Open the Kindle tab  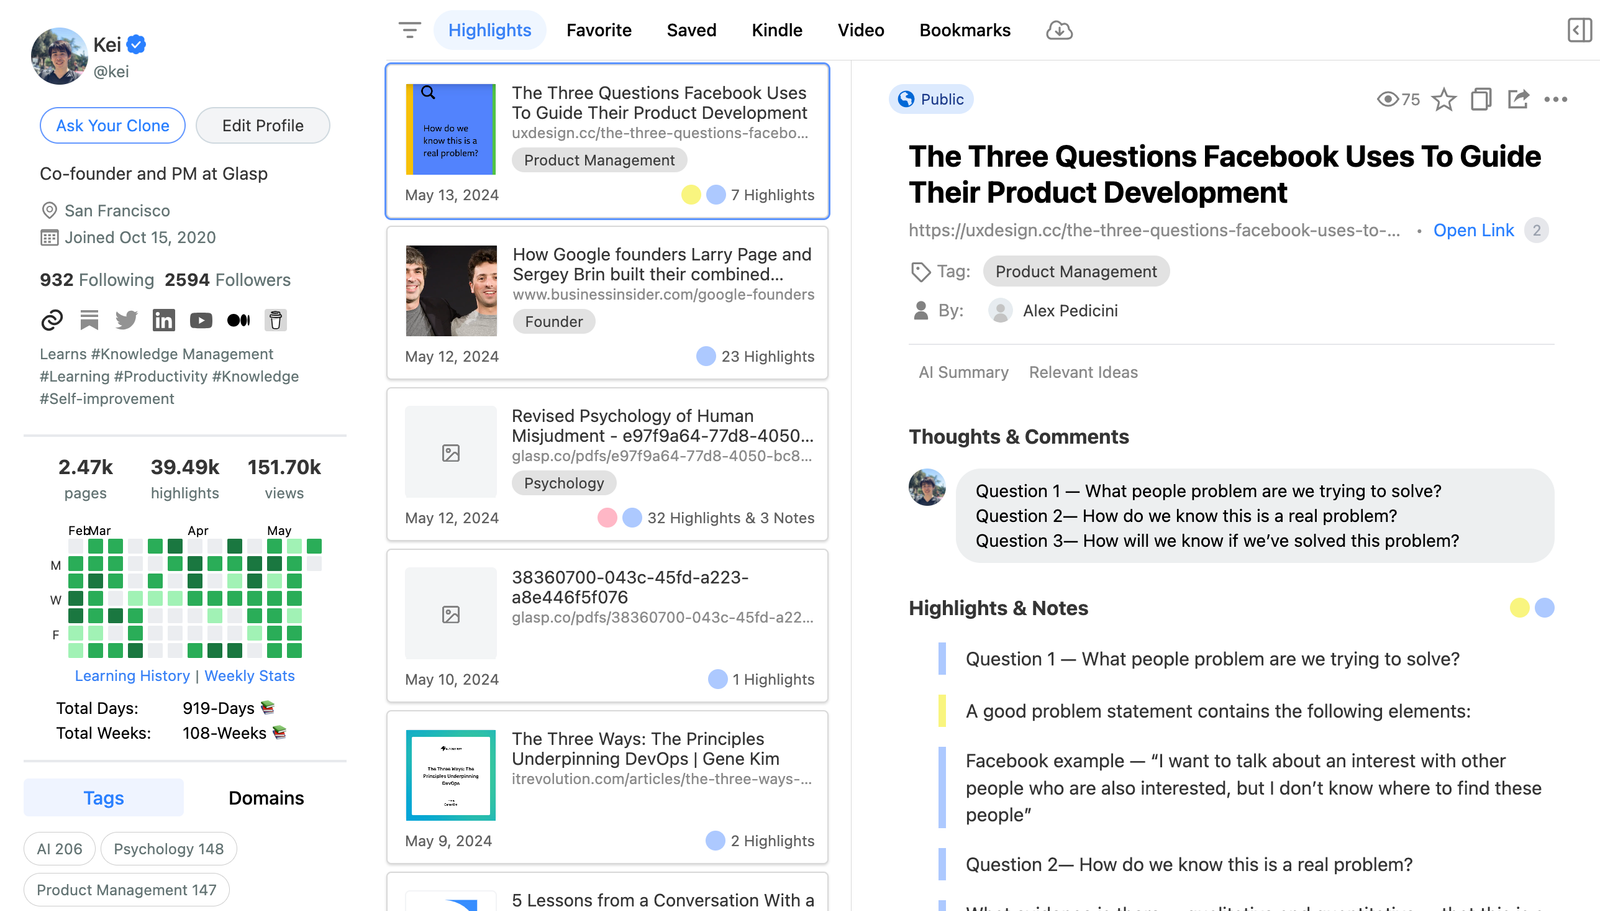coord(777,30)
